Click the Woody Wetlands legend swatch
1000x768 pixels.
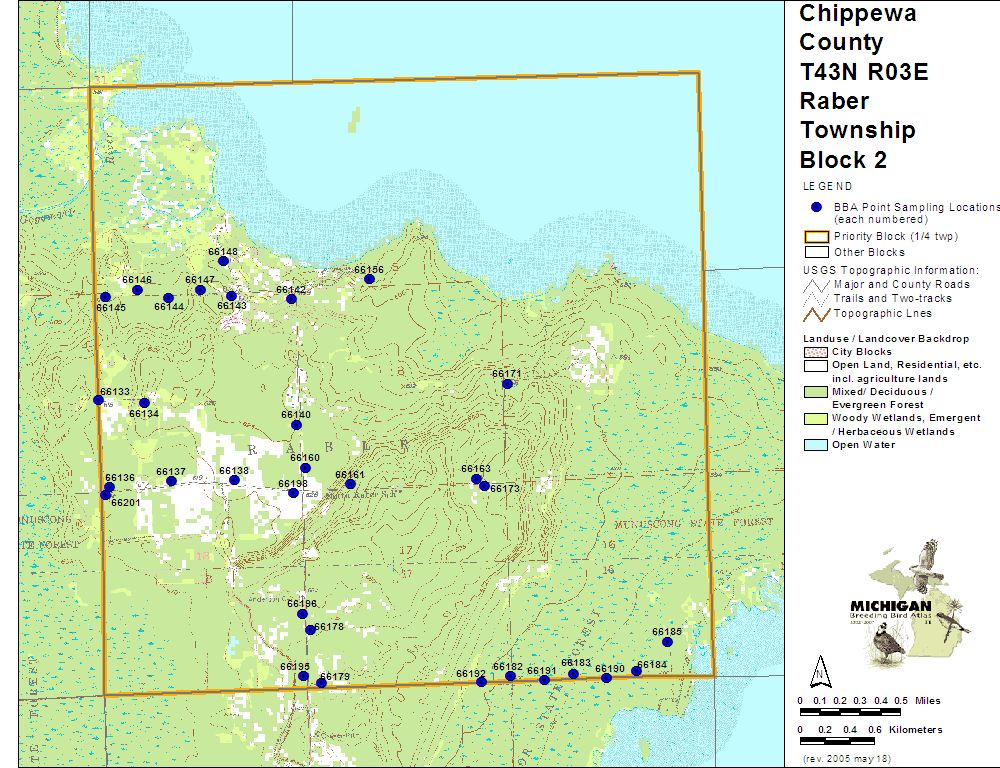[816, 418]
